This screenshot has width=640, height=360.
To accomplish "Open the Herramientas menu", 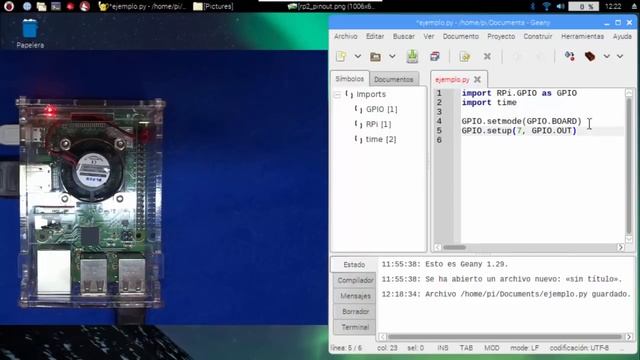I will pyautogui.click(x=582, y=36).
